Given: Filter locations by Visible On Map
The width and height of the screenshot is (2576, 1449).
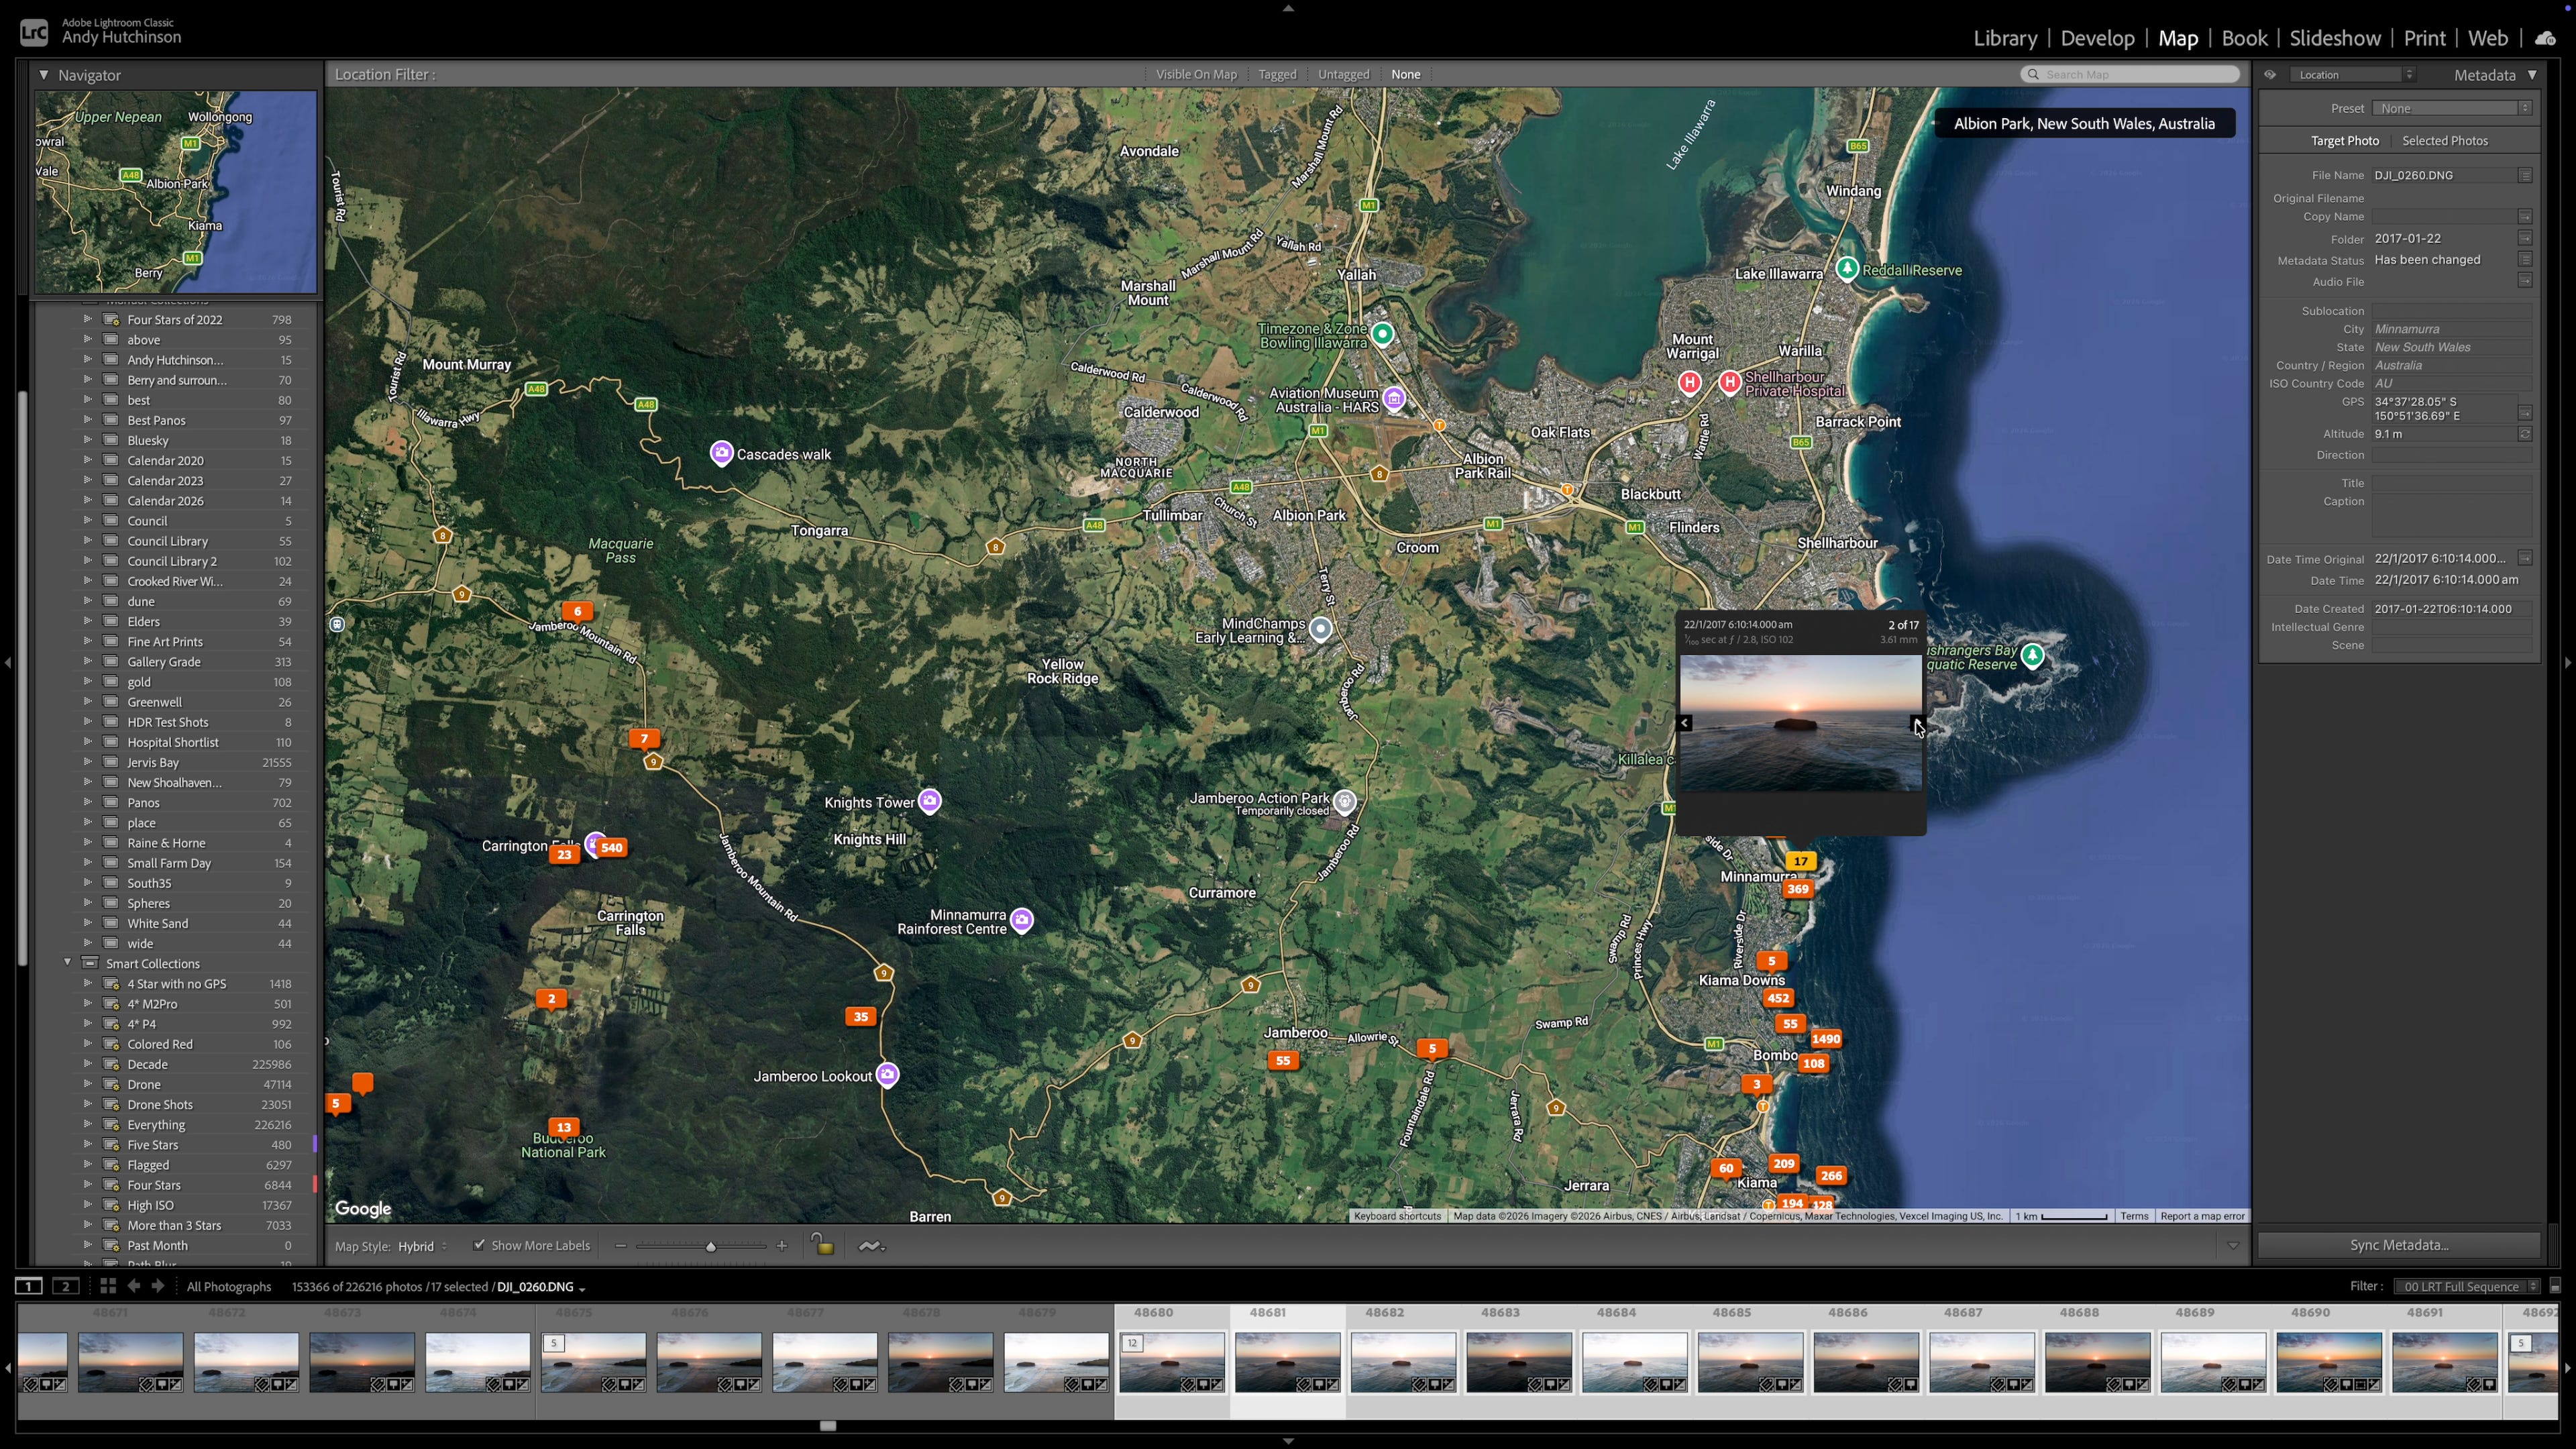Looking at the screenshot, I should (x=1196, y=74).
